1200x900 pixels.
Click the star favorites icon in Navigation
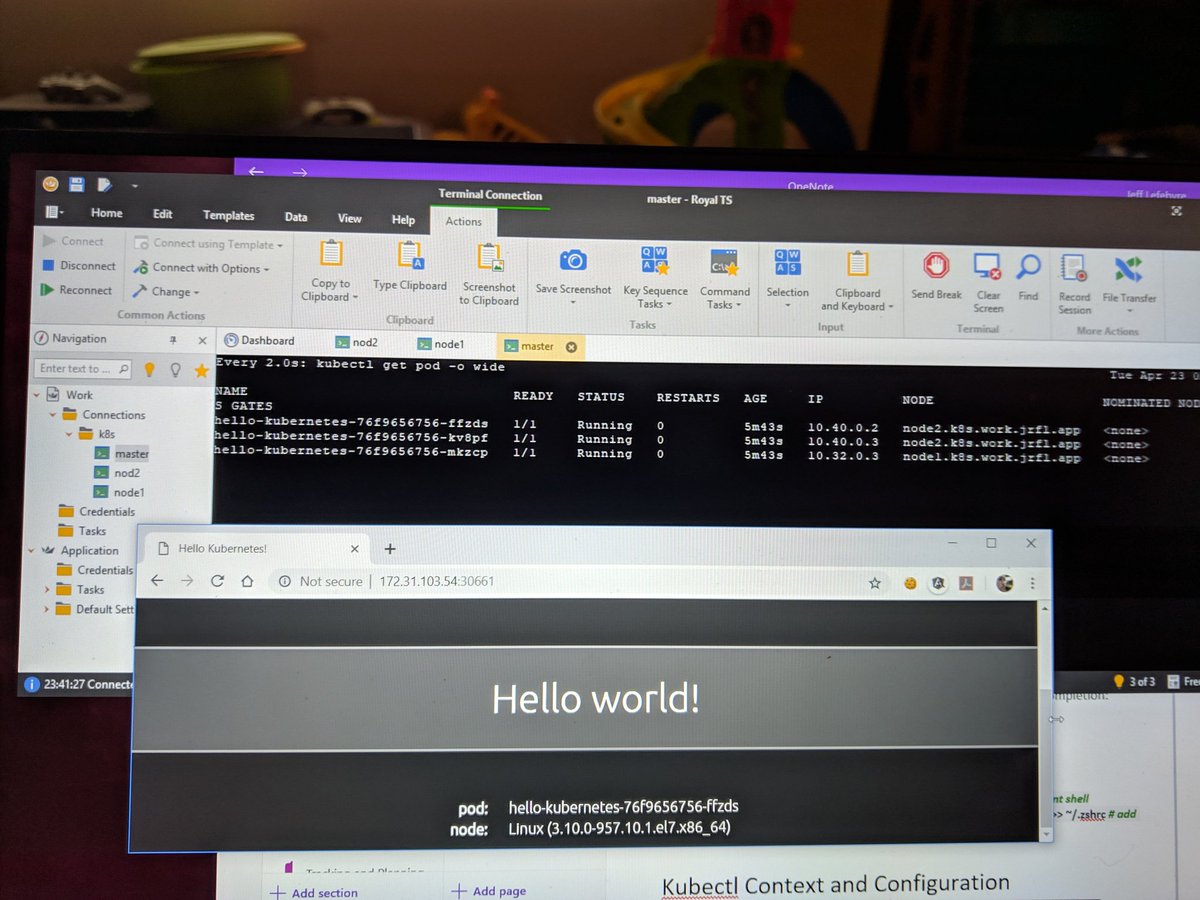coord(201,370)
